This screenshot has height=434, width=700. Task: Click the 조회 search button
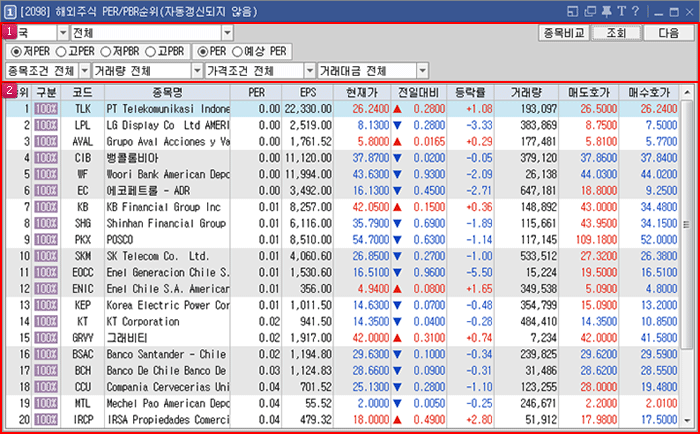617,33
